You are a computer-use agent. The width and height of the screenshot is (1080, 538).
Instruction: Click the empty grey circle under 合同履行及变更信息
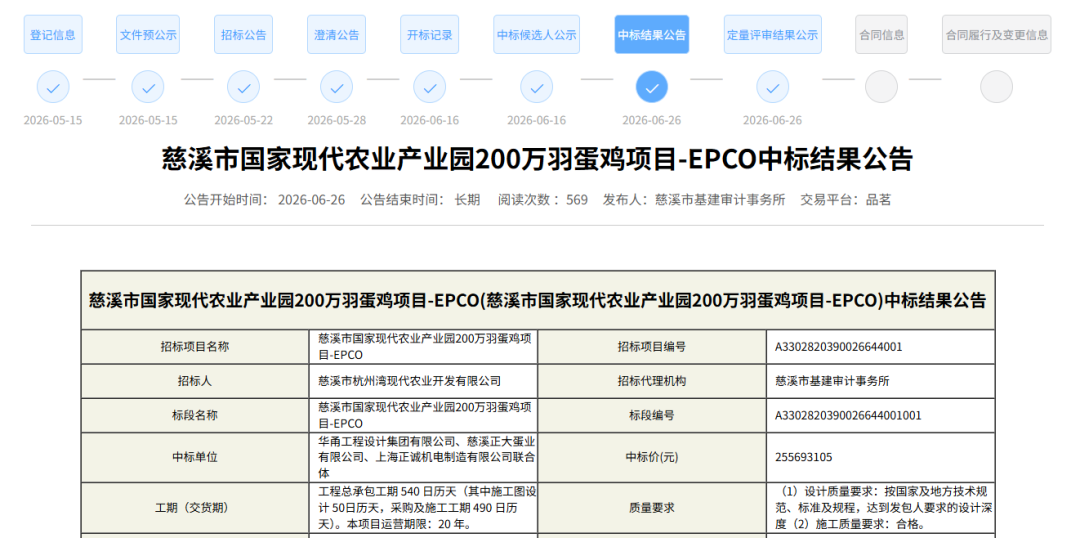[x=997, y=87]
